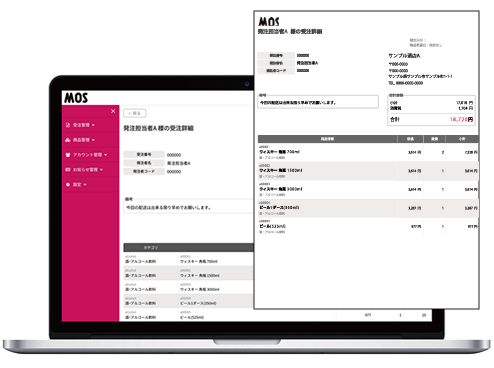Select the ウィスキー 角瓶 700ml row on invoice
The height and width of the screenshot is (368, 494).
(x=368, y=152)
